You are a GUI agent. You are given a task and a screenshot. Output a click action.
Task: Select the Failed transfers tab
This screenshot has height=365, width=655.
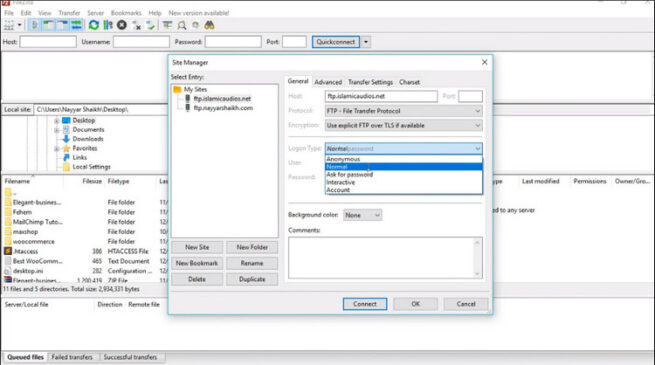(x=72, y=357)
